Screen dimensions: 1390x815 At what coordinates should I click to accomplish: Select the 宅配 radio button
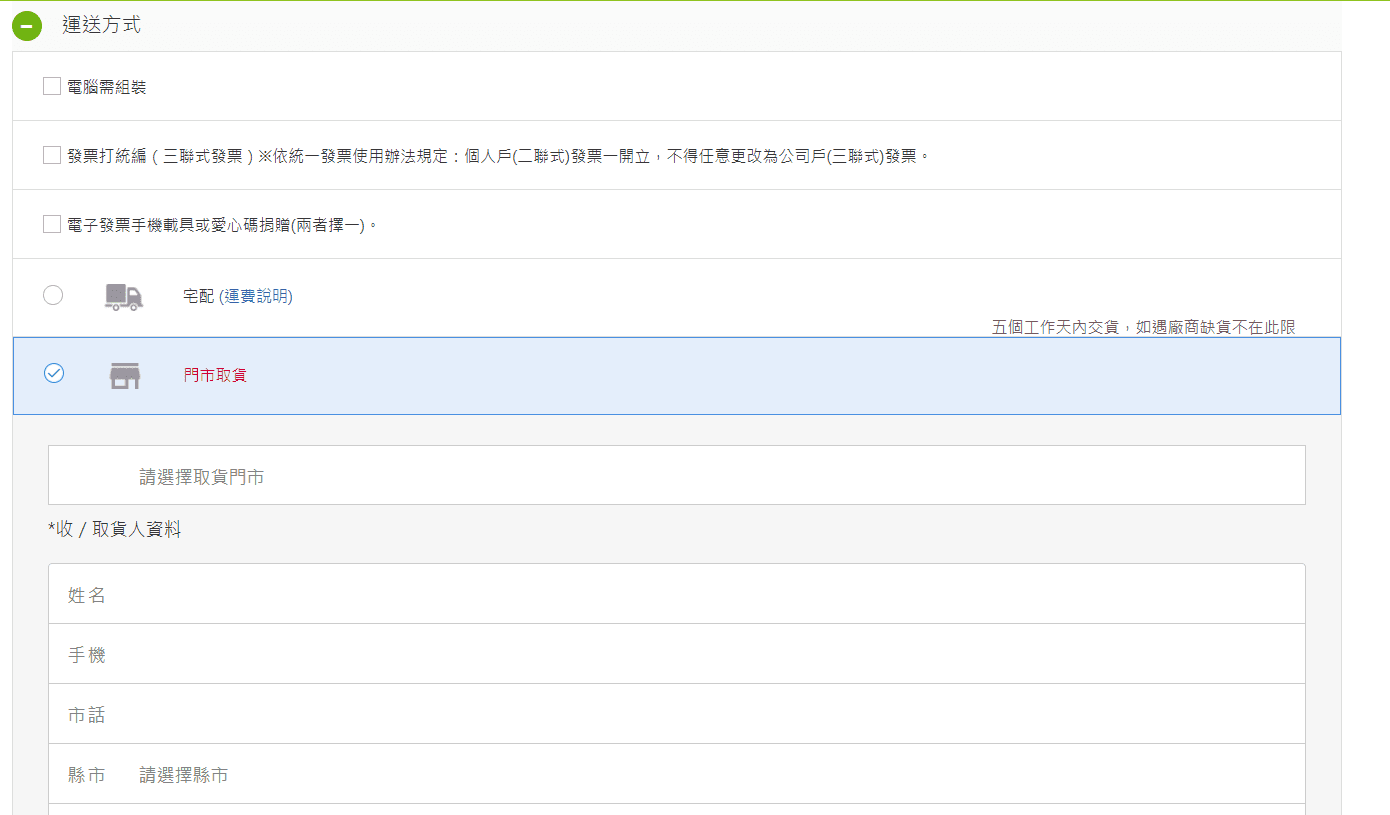(x=53, y=295)
